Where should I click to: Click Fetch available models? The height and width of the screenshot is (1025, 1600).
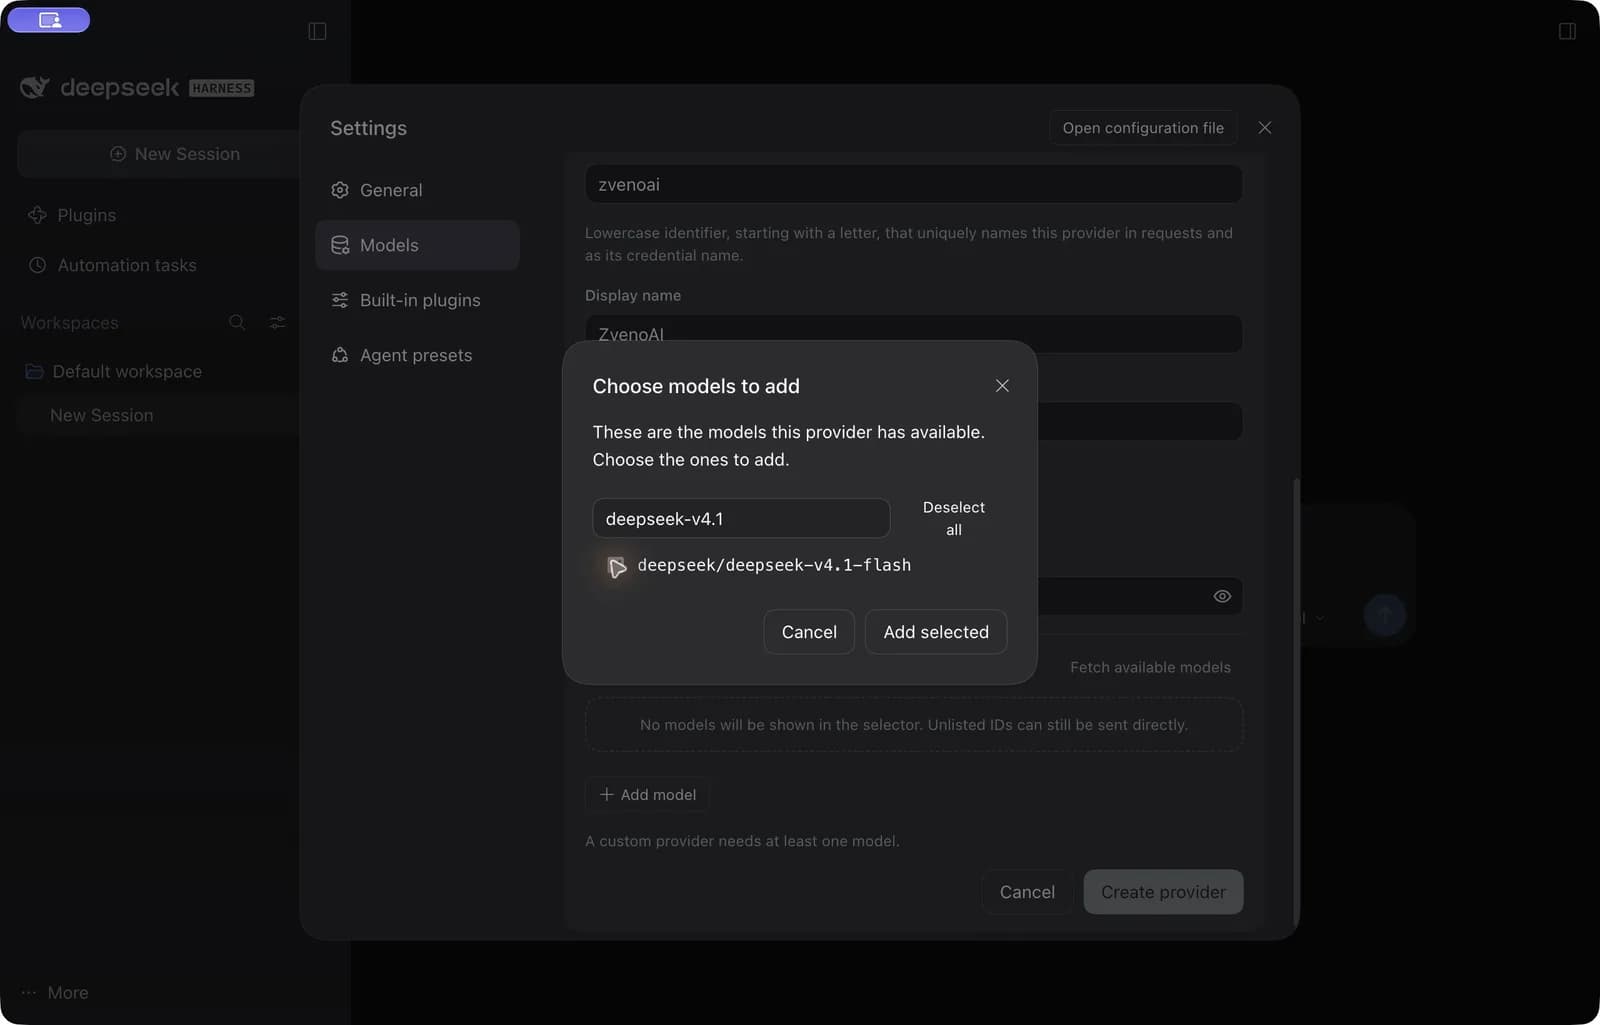click(1150, 667)
